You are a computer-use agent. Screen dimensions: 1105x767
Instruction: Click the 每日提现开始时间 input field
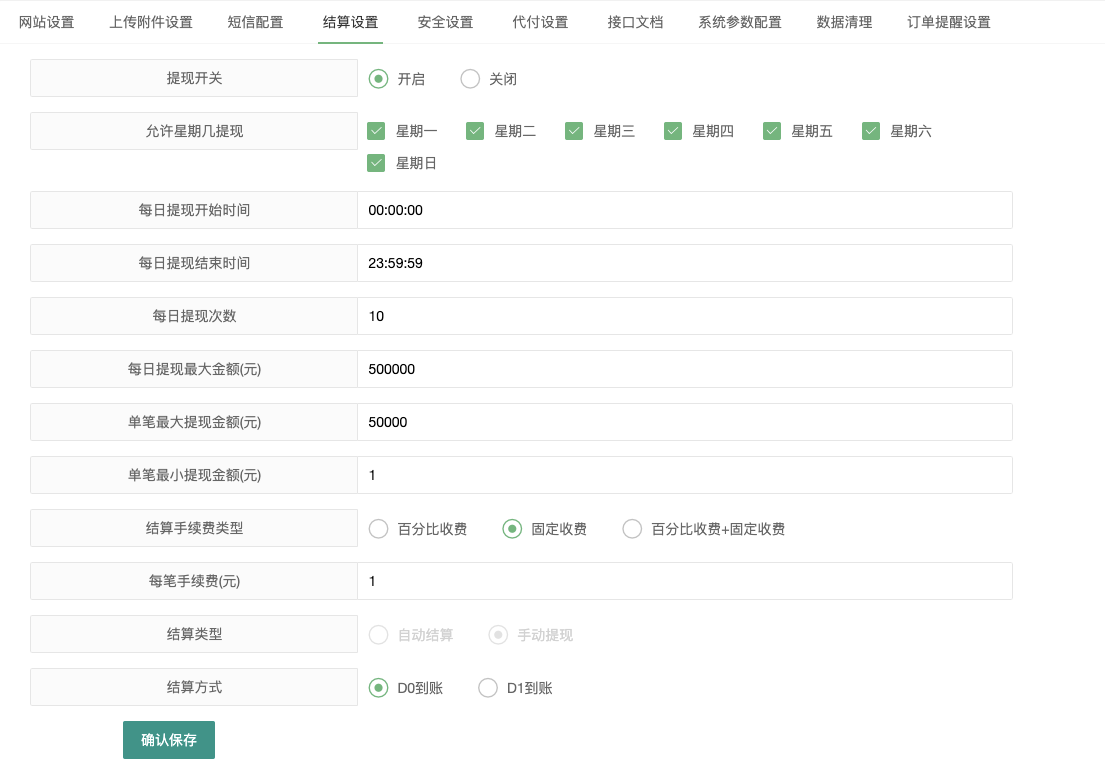[686, 210]
